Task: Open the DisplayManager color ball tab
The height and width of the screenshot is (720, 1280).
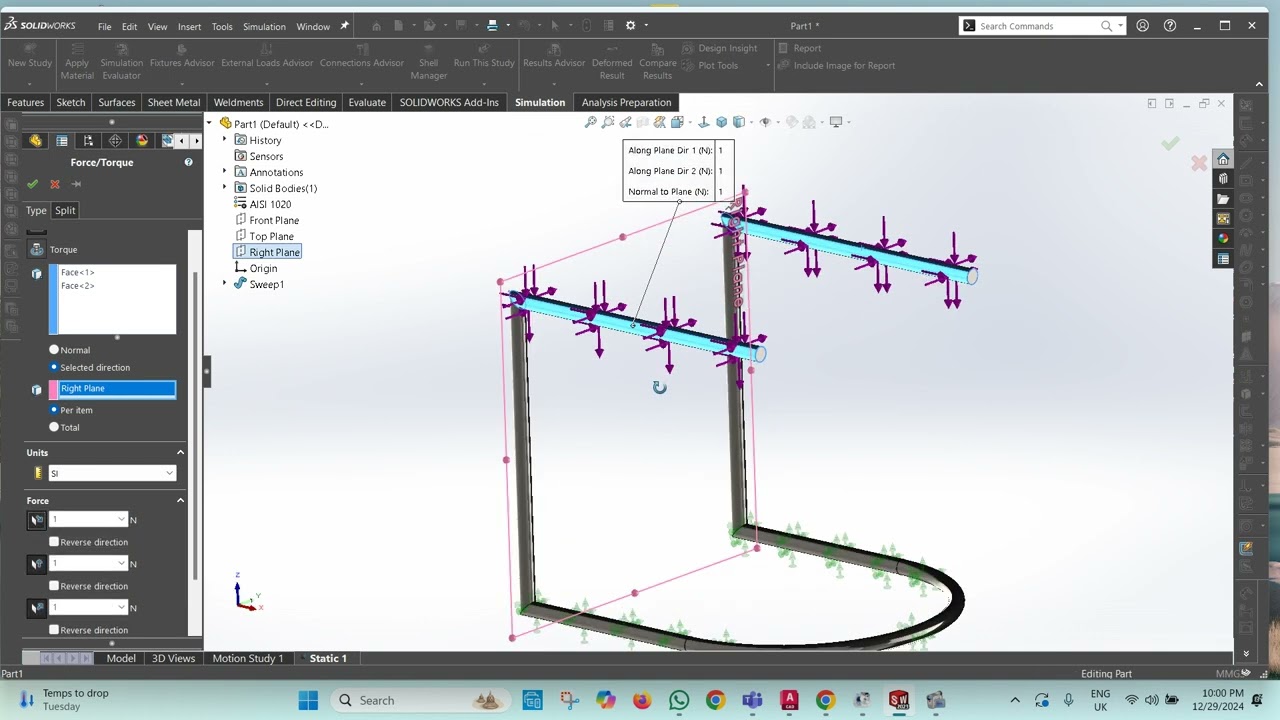Action: click(x=141, y=141)
